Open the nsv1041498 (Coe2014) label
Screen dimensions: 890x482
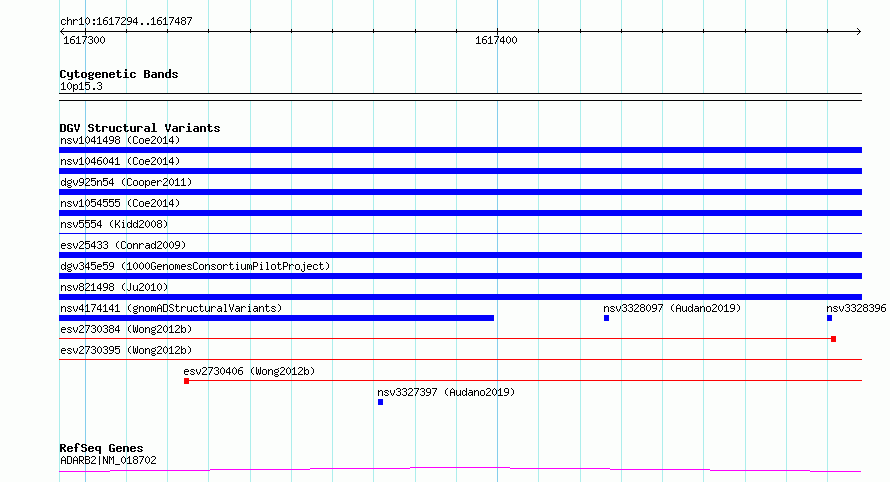tap(120, 140)
